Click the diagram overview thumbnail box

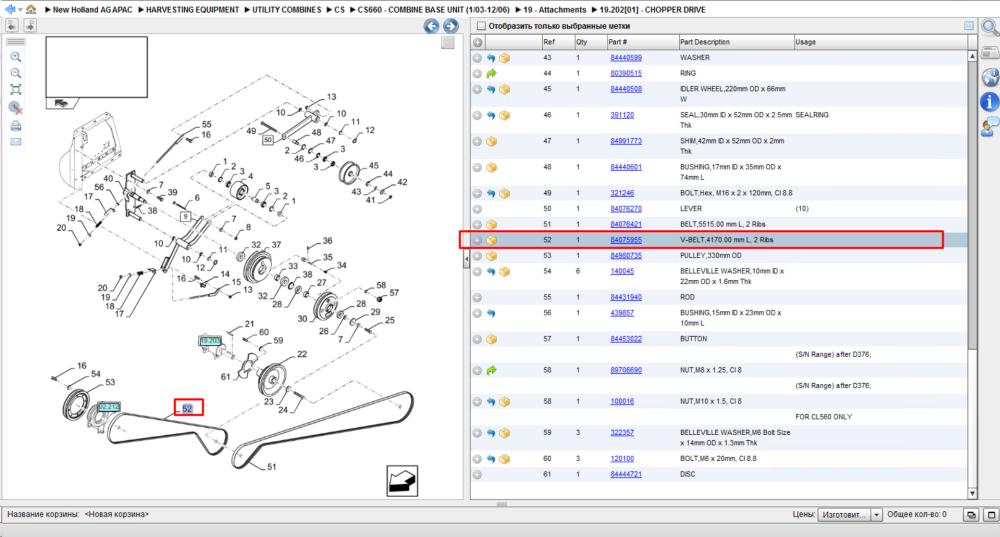tap(96, 67)
